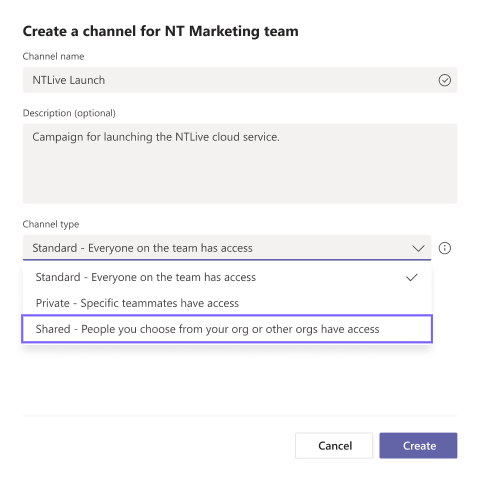The width and height of the screenshot is (482, 481).
Task: Click the 'Description (optional)' label
Action: [x=69, y=113]
